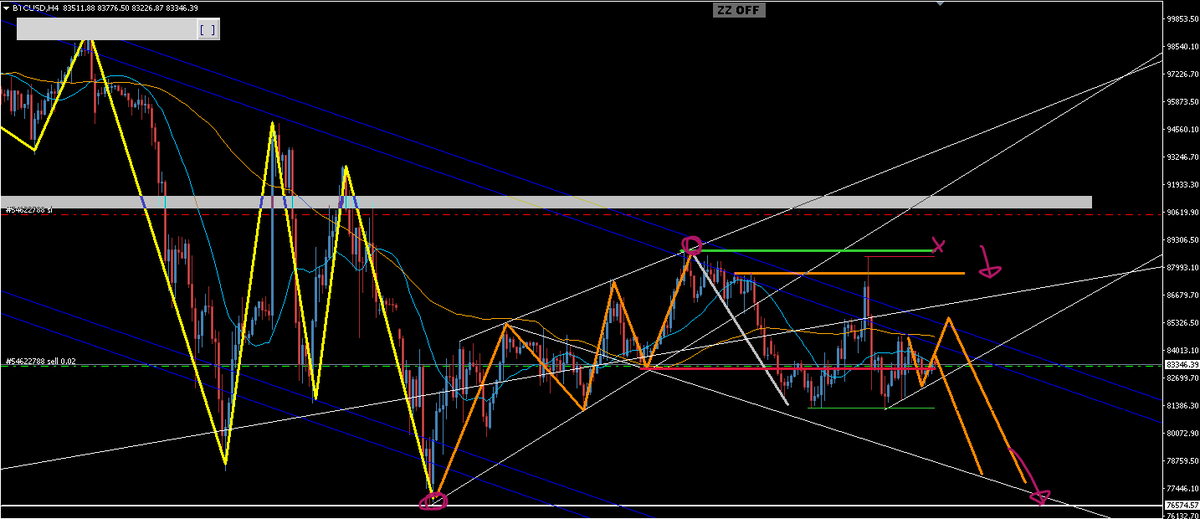
Task: Click the 90619.90 price scale label
Action: tap(1181, 213)
